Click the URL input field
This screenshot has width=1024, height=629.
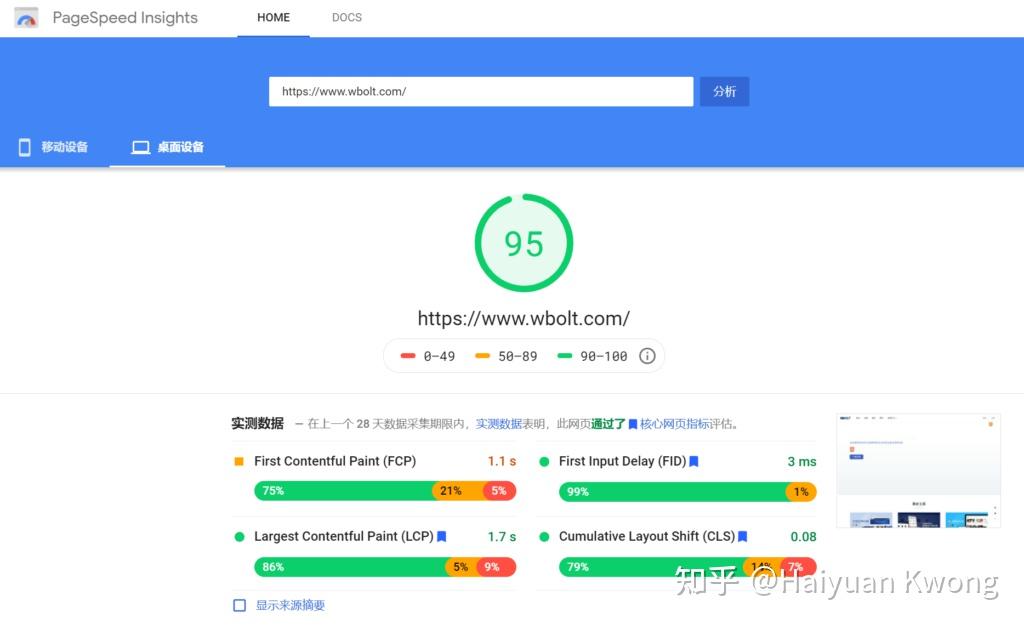(481, 91)
